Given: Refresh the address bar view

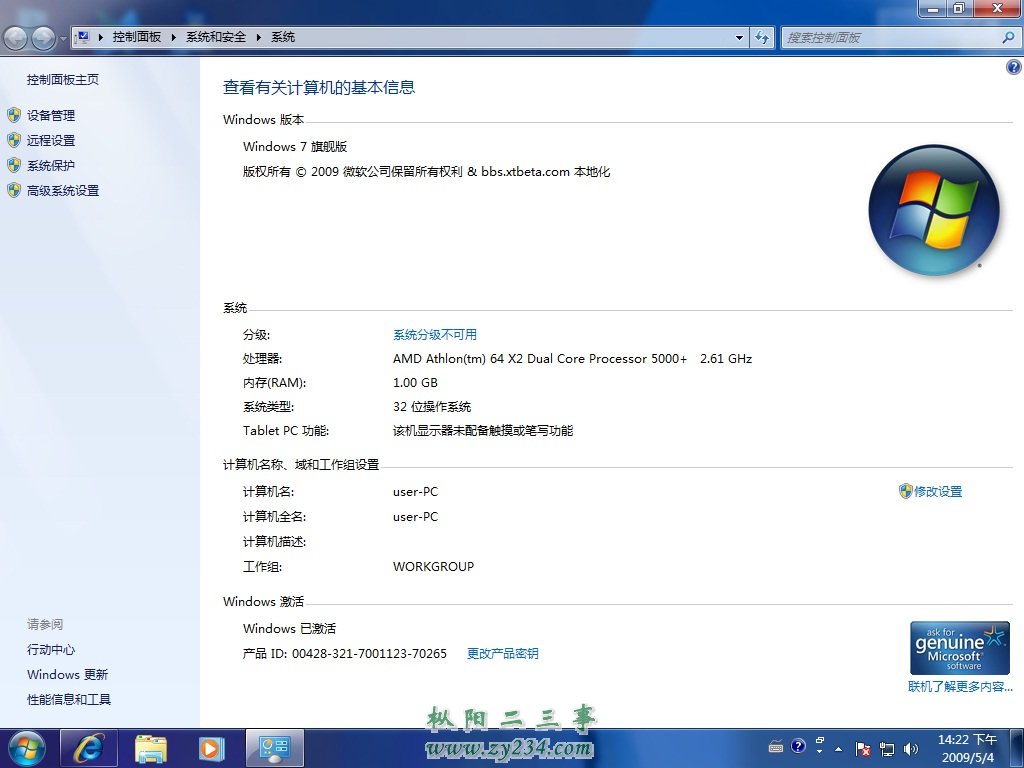Looking at the screenshot, I should point(761,37).
